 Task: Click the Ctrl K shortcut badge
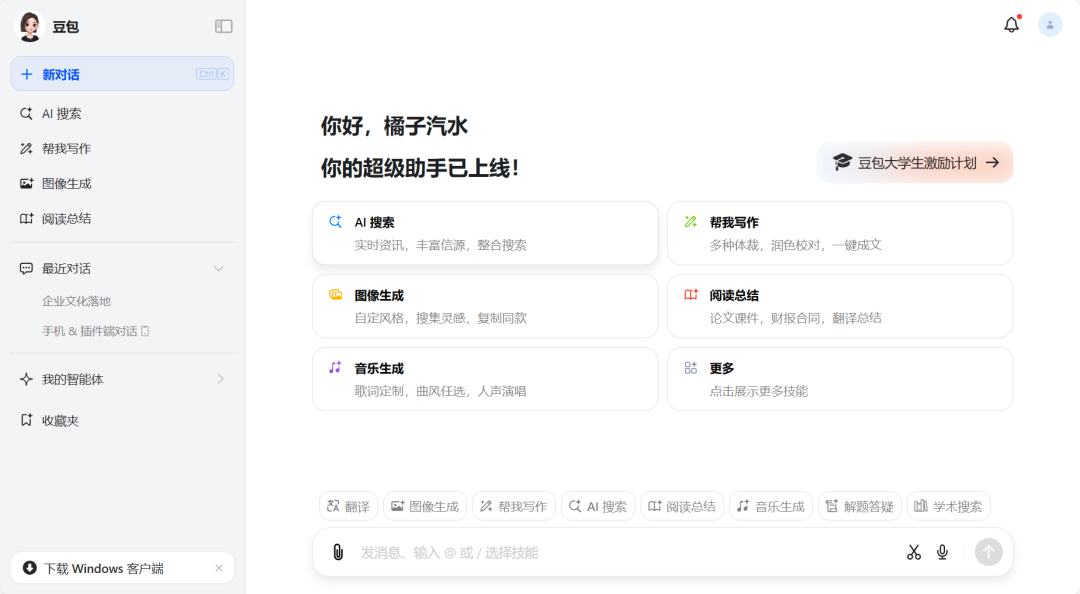212,74
